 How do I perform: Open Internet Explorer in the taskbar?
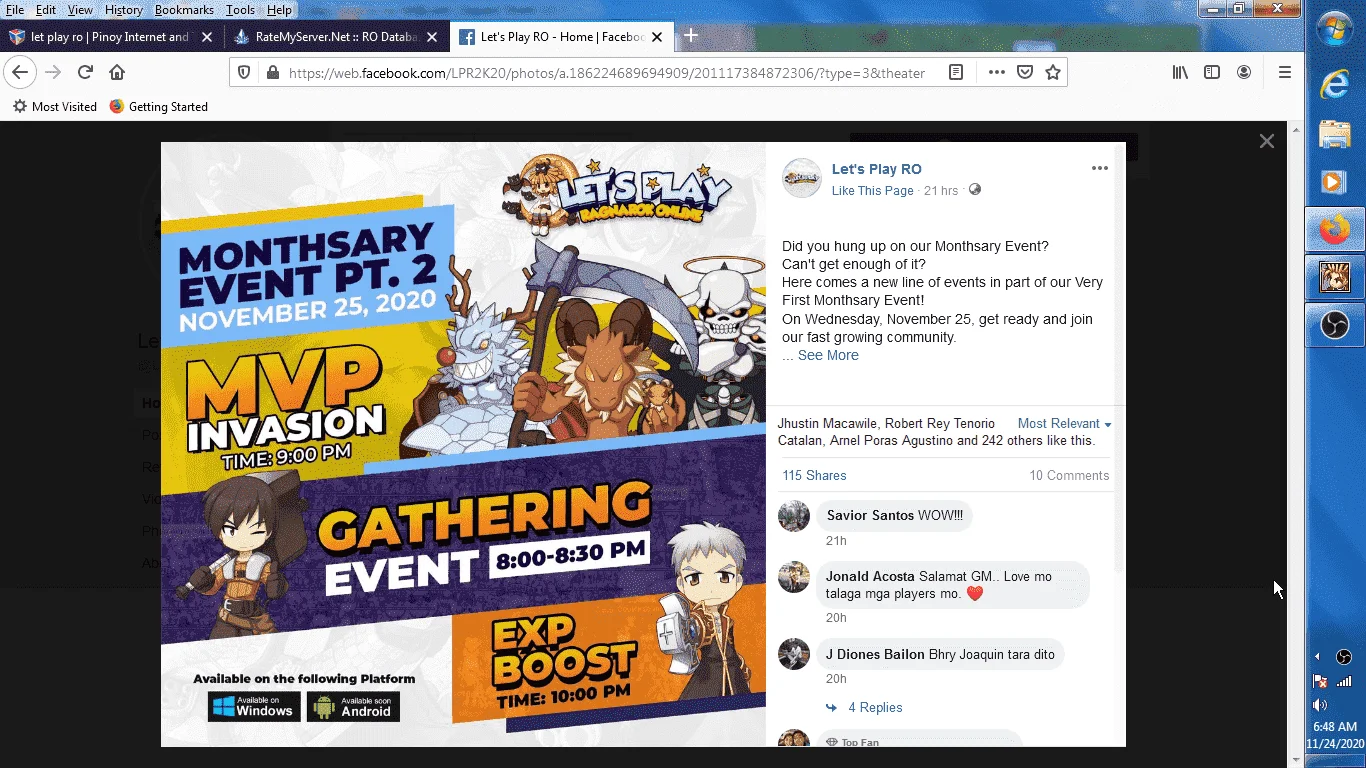1335,85
